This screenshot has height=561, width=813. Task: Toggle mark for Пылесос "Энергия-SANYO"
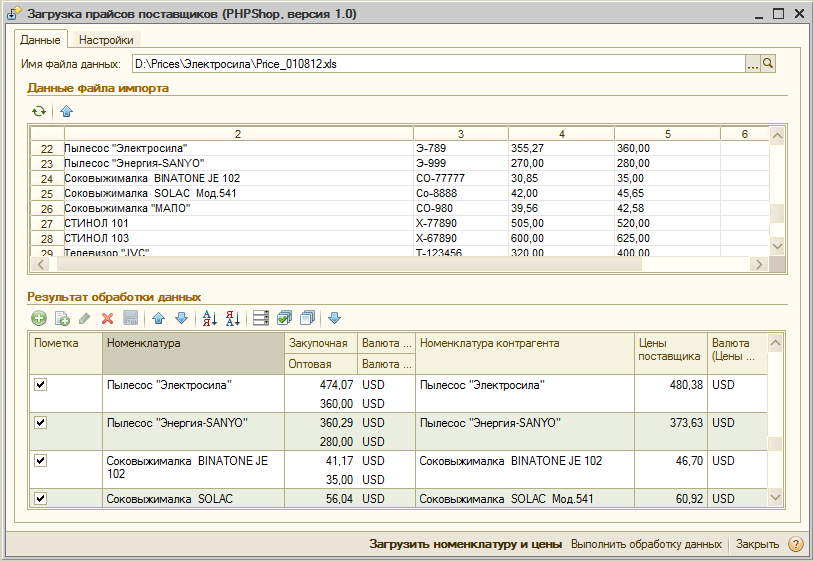tap(40, 423)
